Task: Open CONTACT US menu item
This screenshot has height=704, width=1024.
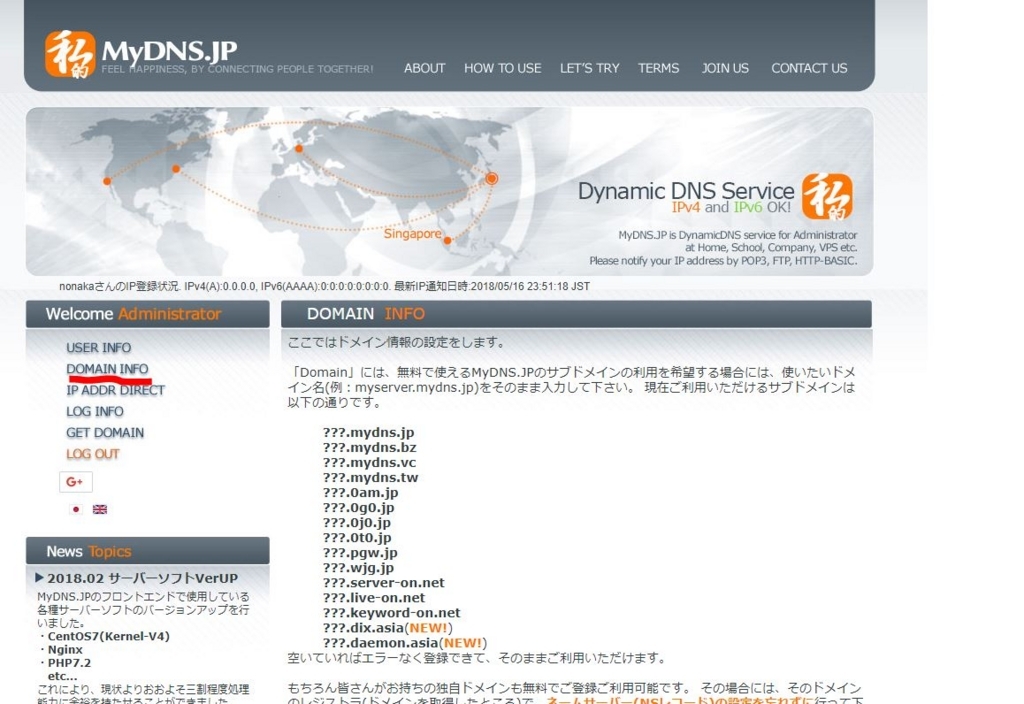Action: [x=809, y=68]
